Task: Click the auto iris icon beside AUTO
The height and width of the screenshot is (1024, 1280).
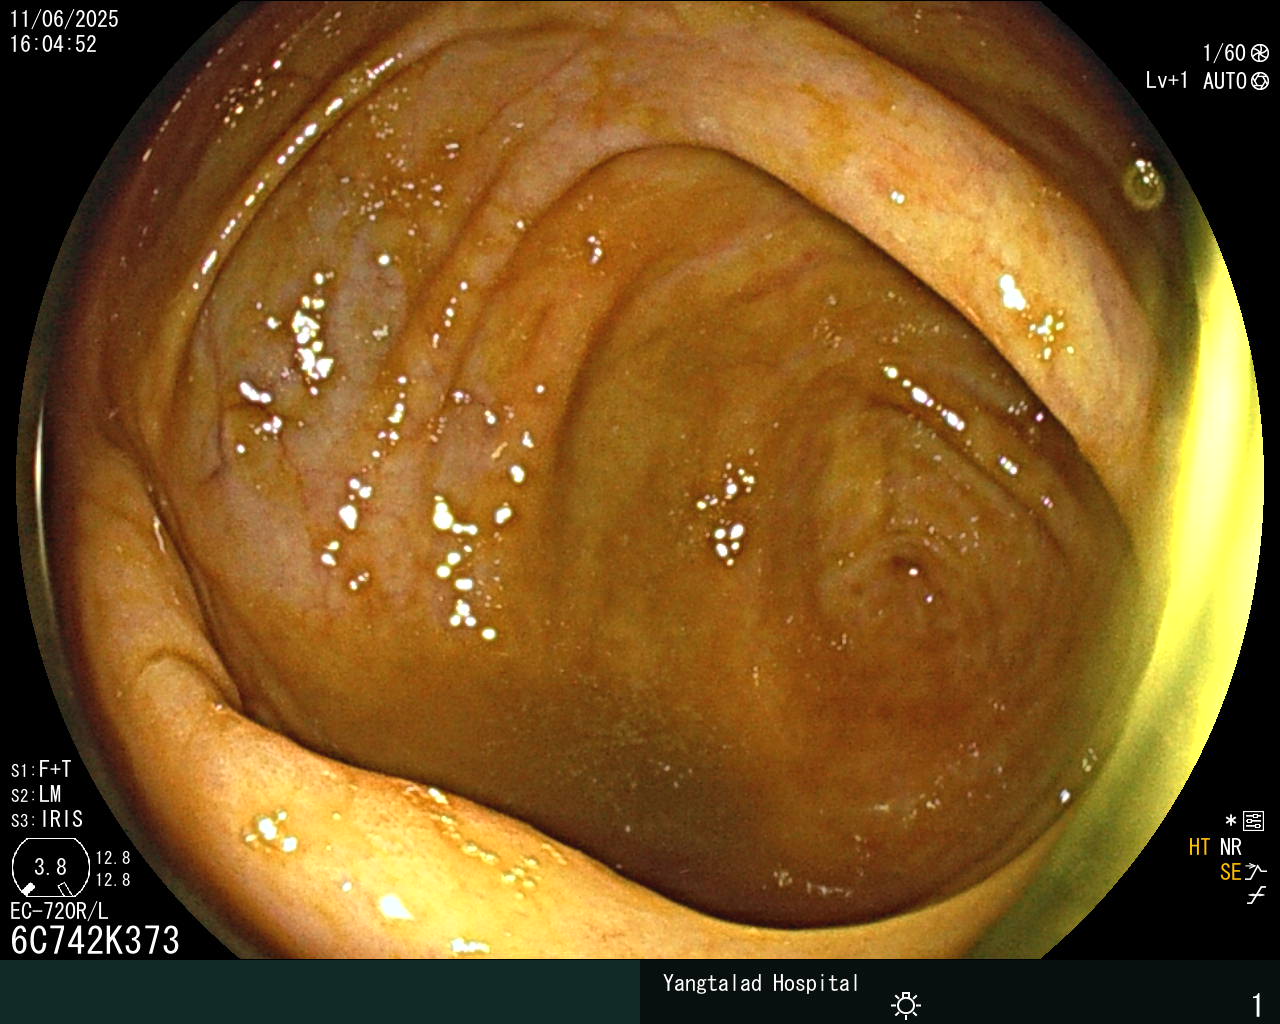Action: coord(1260,81)
